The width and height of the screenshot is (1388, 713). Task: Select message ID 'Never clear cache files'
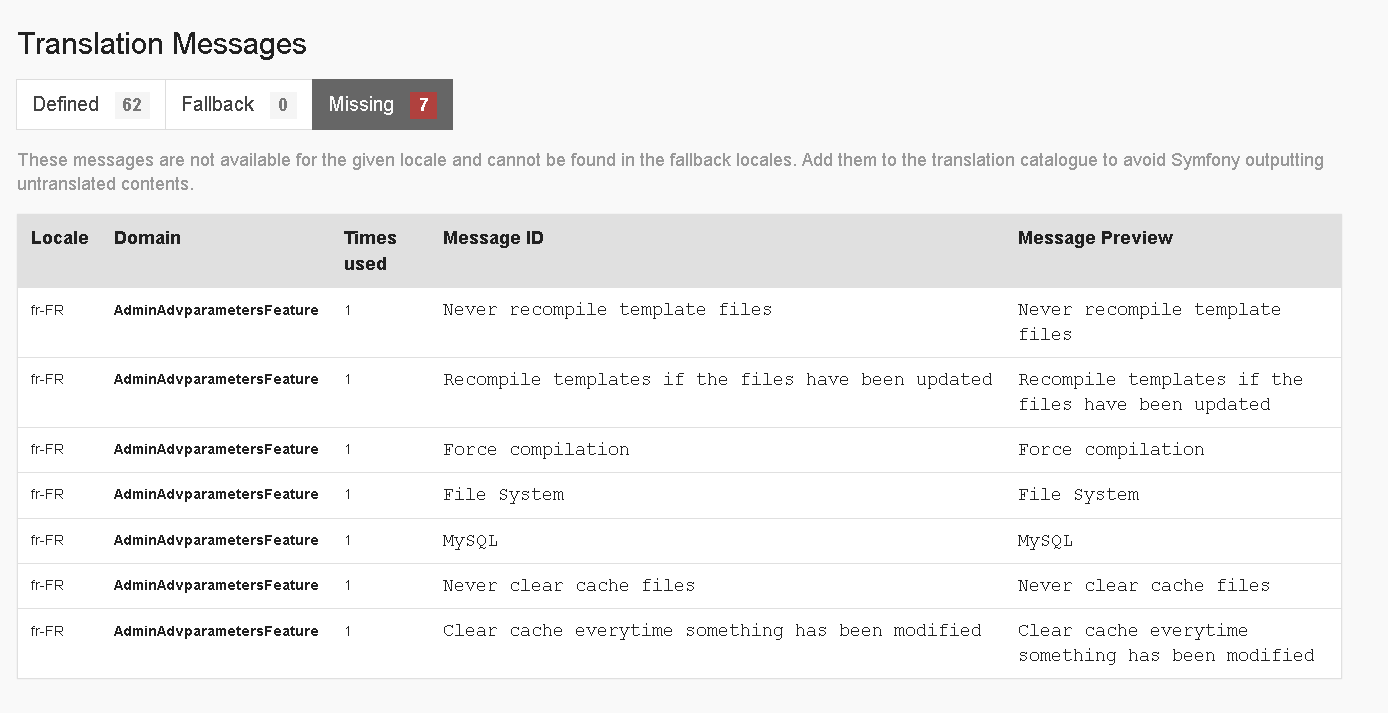(568, 586)
